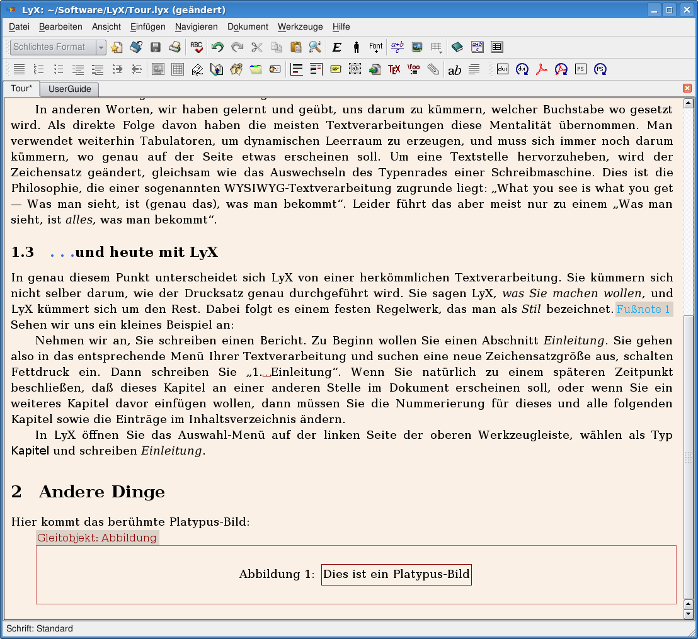698x639 pixels.
Task: Collapse the Gleitobjekt: Abbildung float label
Action: click(97, 538)
